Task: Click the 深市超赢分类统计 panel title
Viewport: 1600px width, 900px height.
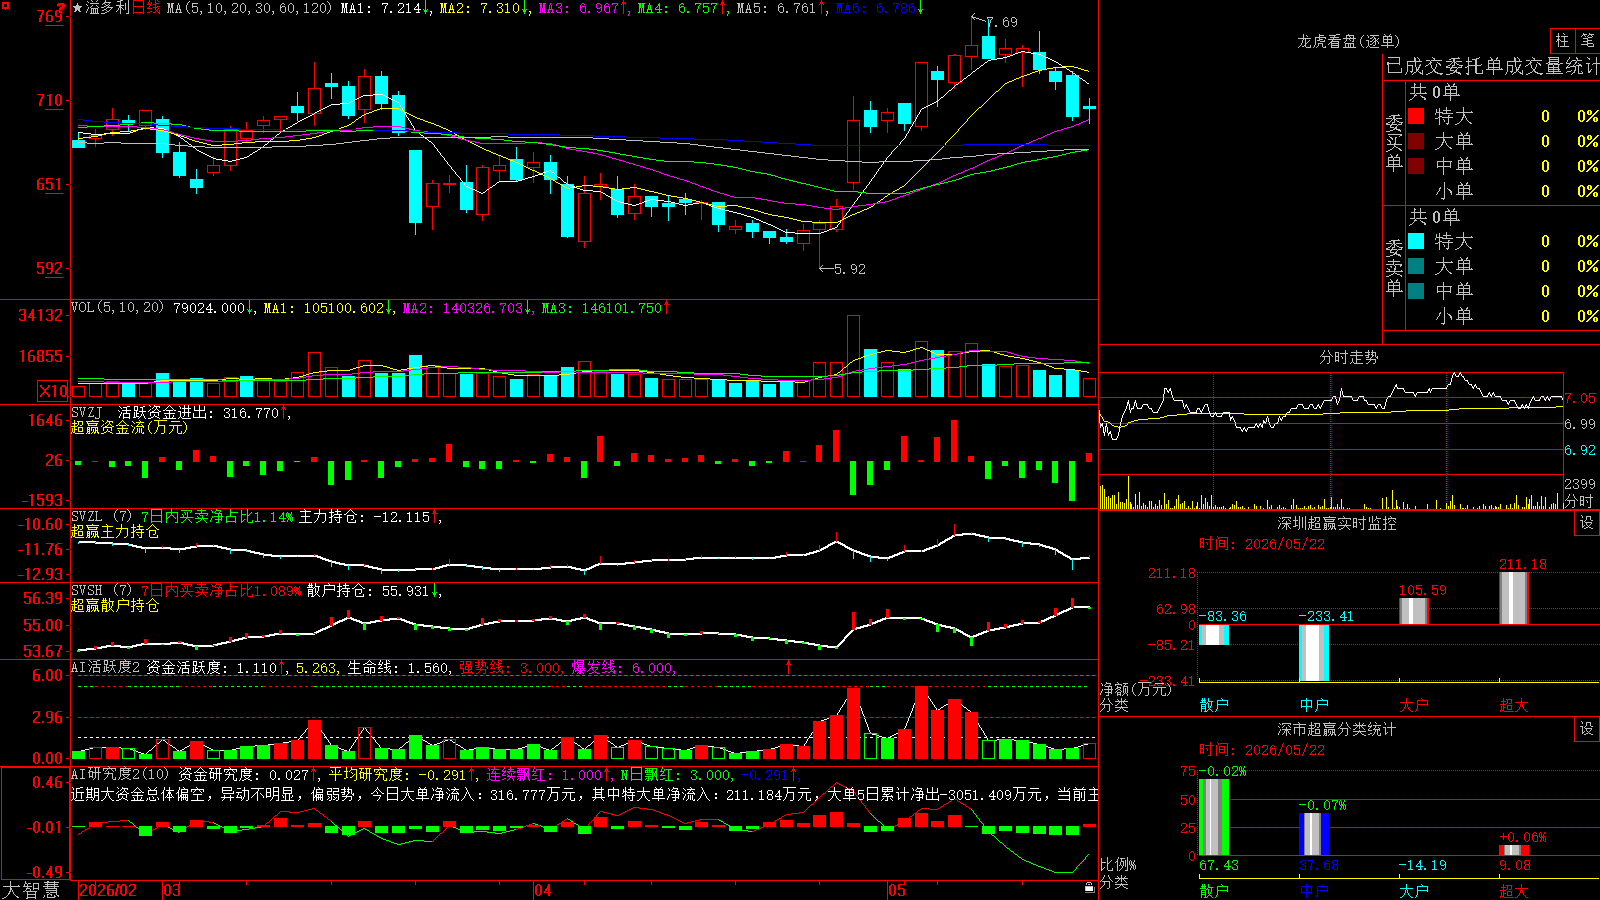Action: click(x=1337, y=729)
